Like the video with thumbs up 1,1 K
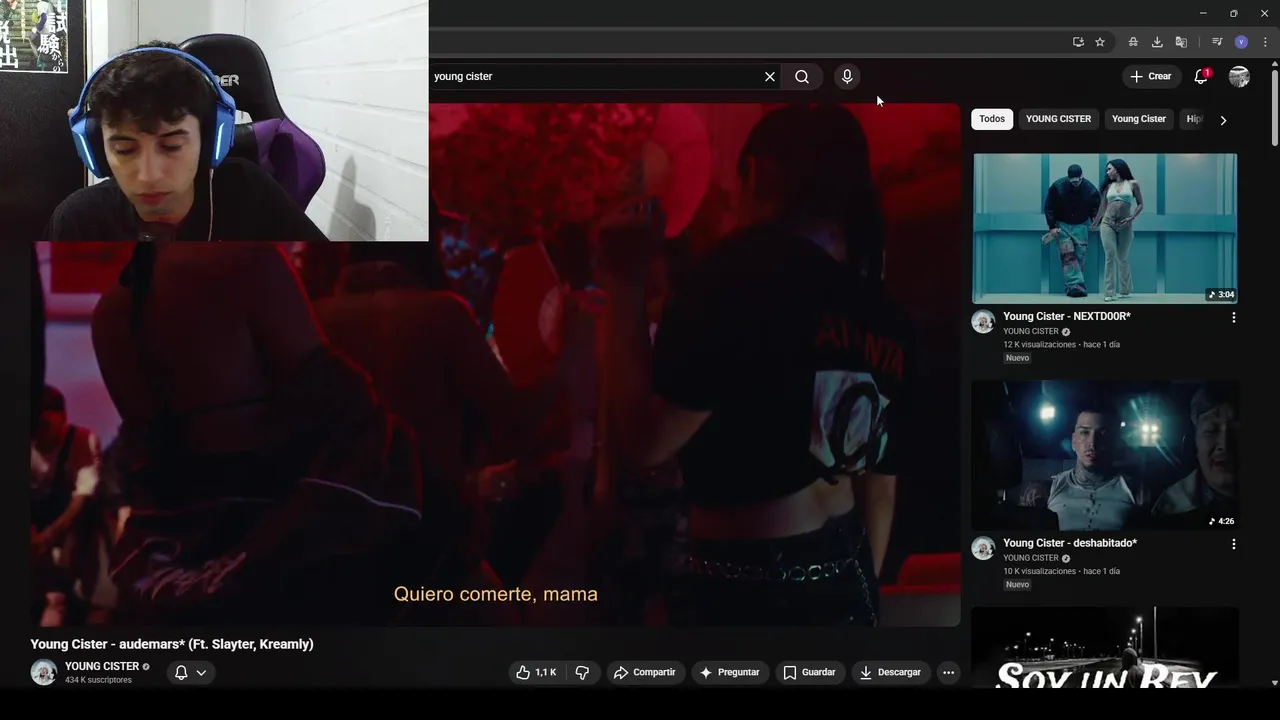1280x720 pixels. 536,672
